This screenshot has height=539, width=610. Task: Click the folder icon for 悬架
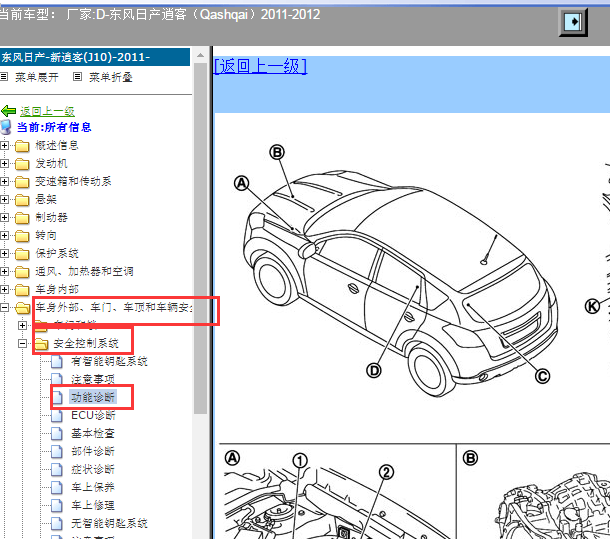[22, 200]
